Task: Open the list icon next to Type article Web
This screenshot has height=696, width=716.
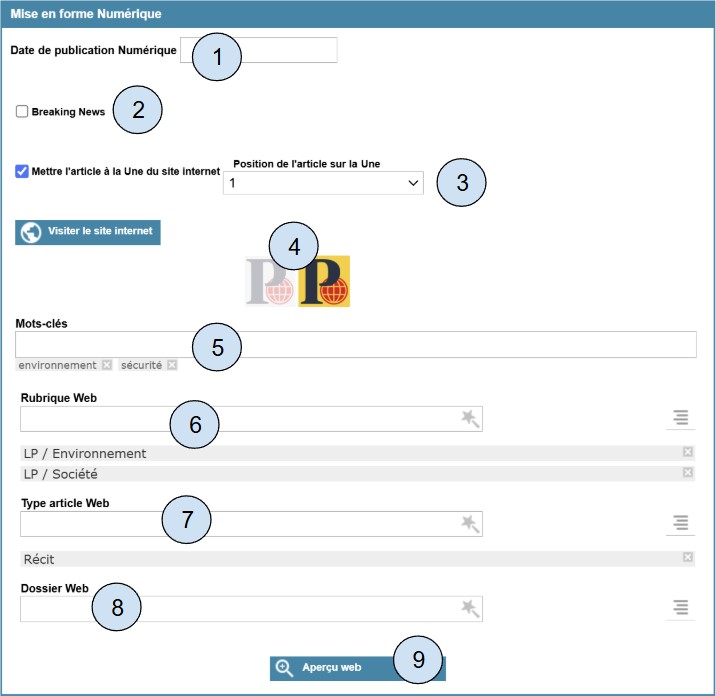Action: (680, 523)
